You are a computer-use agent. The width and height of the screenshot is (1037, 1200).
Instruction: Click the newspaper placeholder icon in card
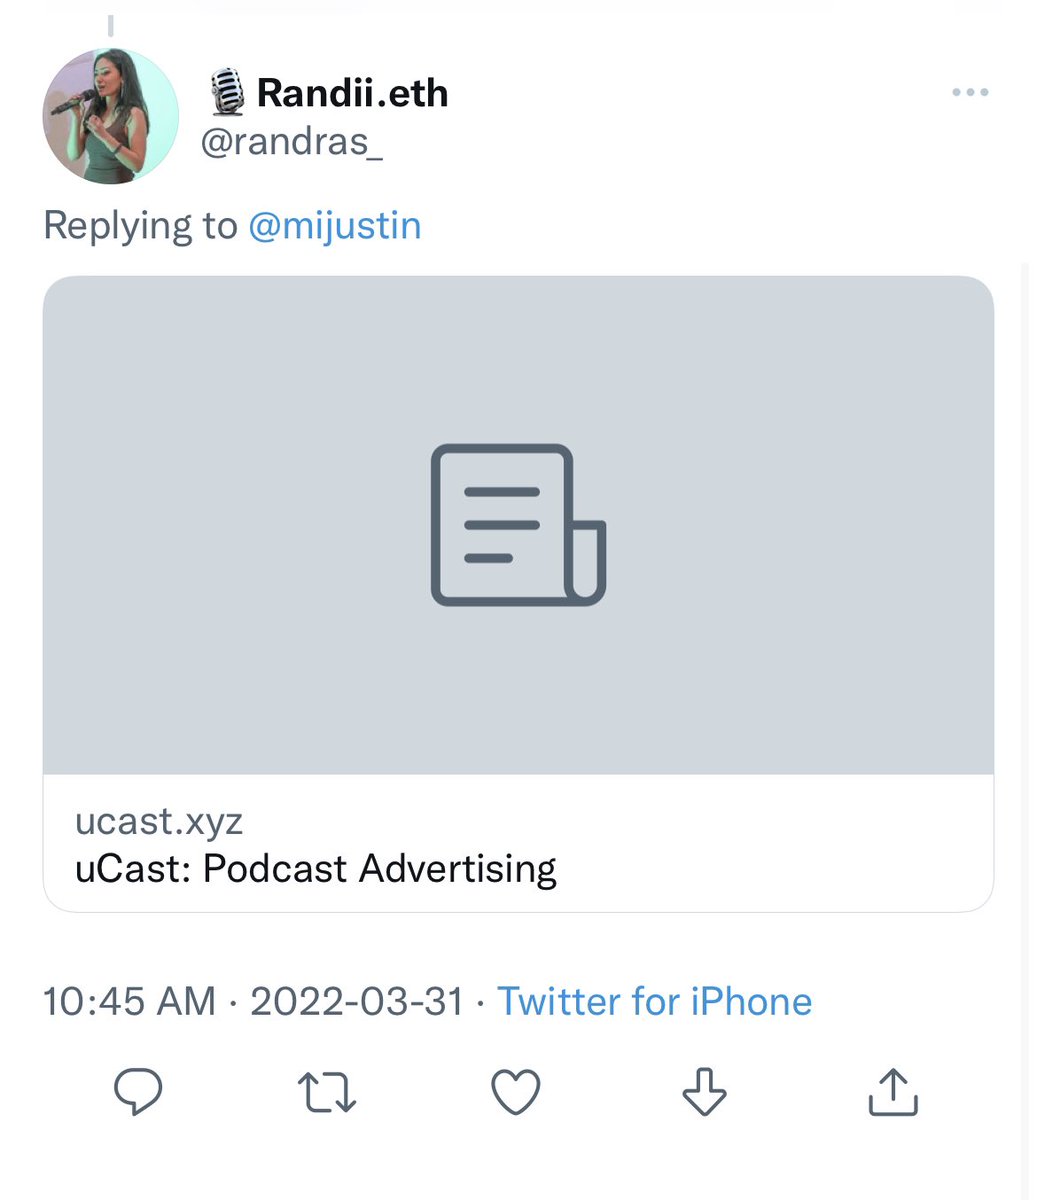pyautogui.click(x=518, y=525)
